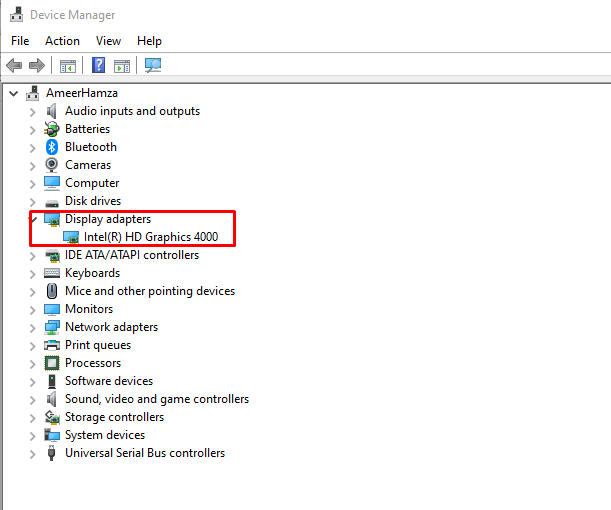Screen dimensions: 611x510
Task: Click the Disk drives icon
Action: click(x=52, y=203)
